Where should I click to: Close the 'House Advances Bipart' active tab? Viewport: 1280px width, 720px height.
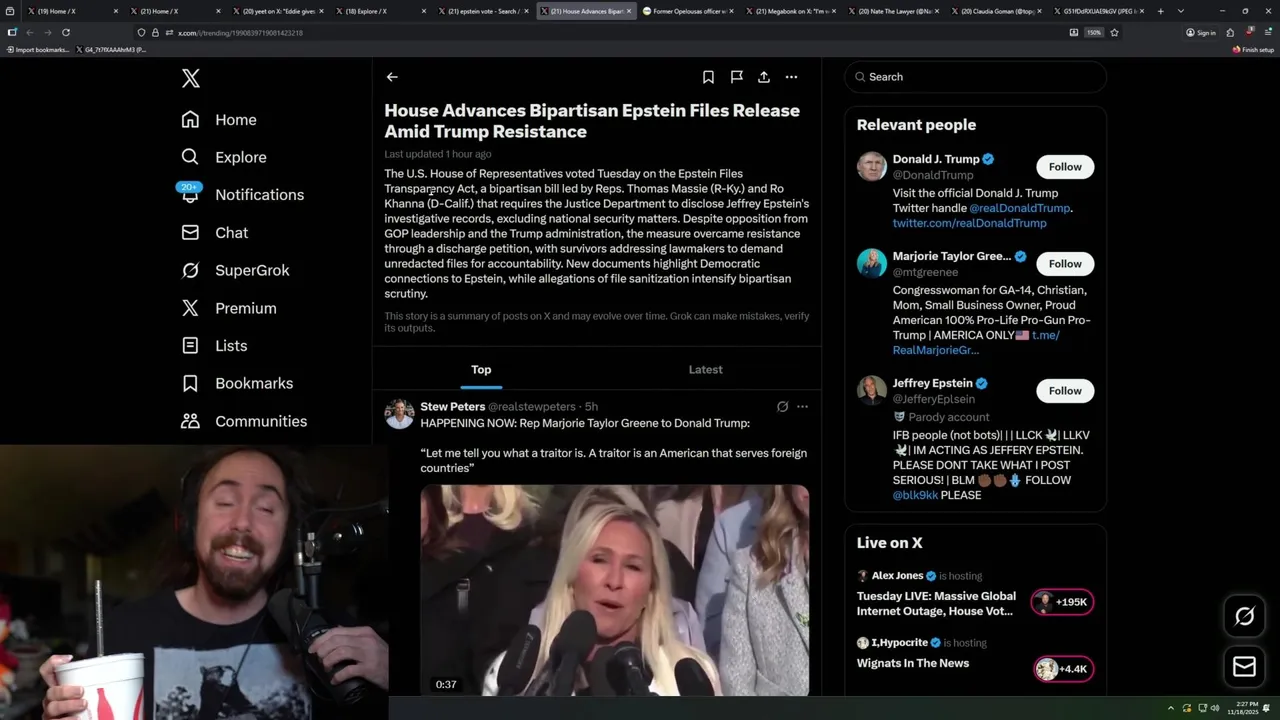tap(629, 11)
